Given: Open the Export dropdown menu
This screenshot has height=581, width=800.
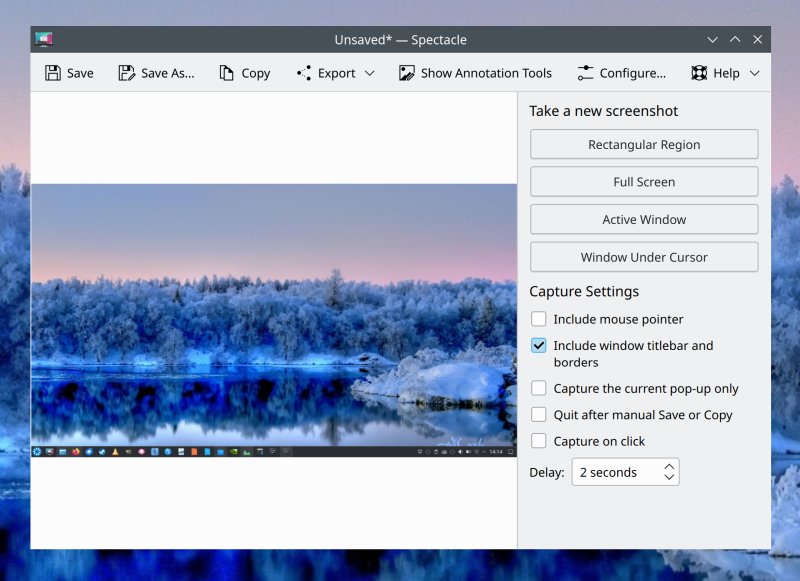Looking at the screenshot, I should [336, 73].
